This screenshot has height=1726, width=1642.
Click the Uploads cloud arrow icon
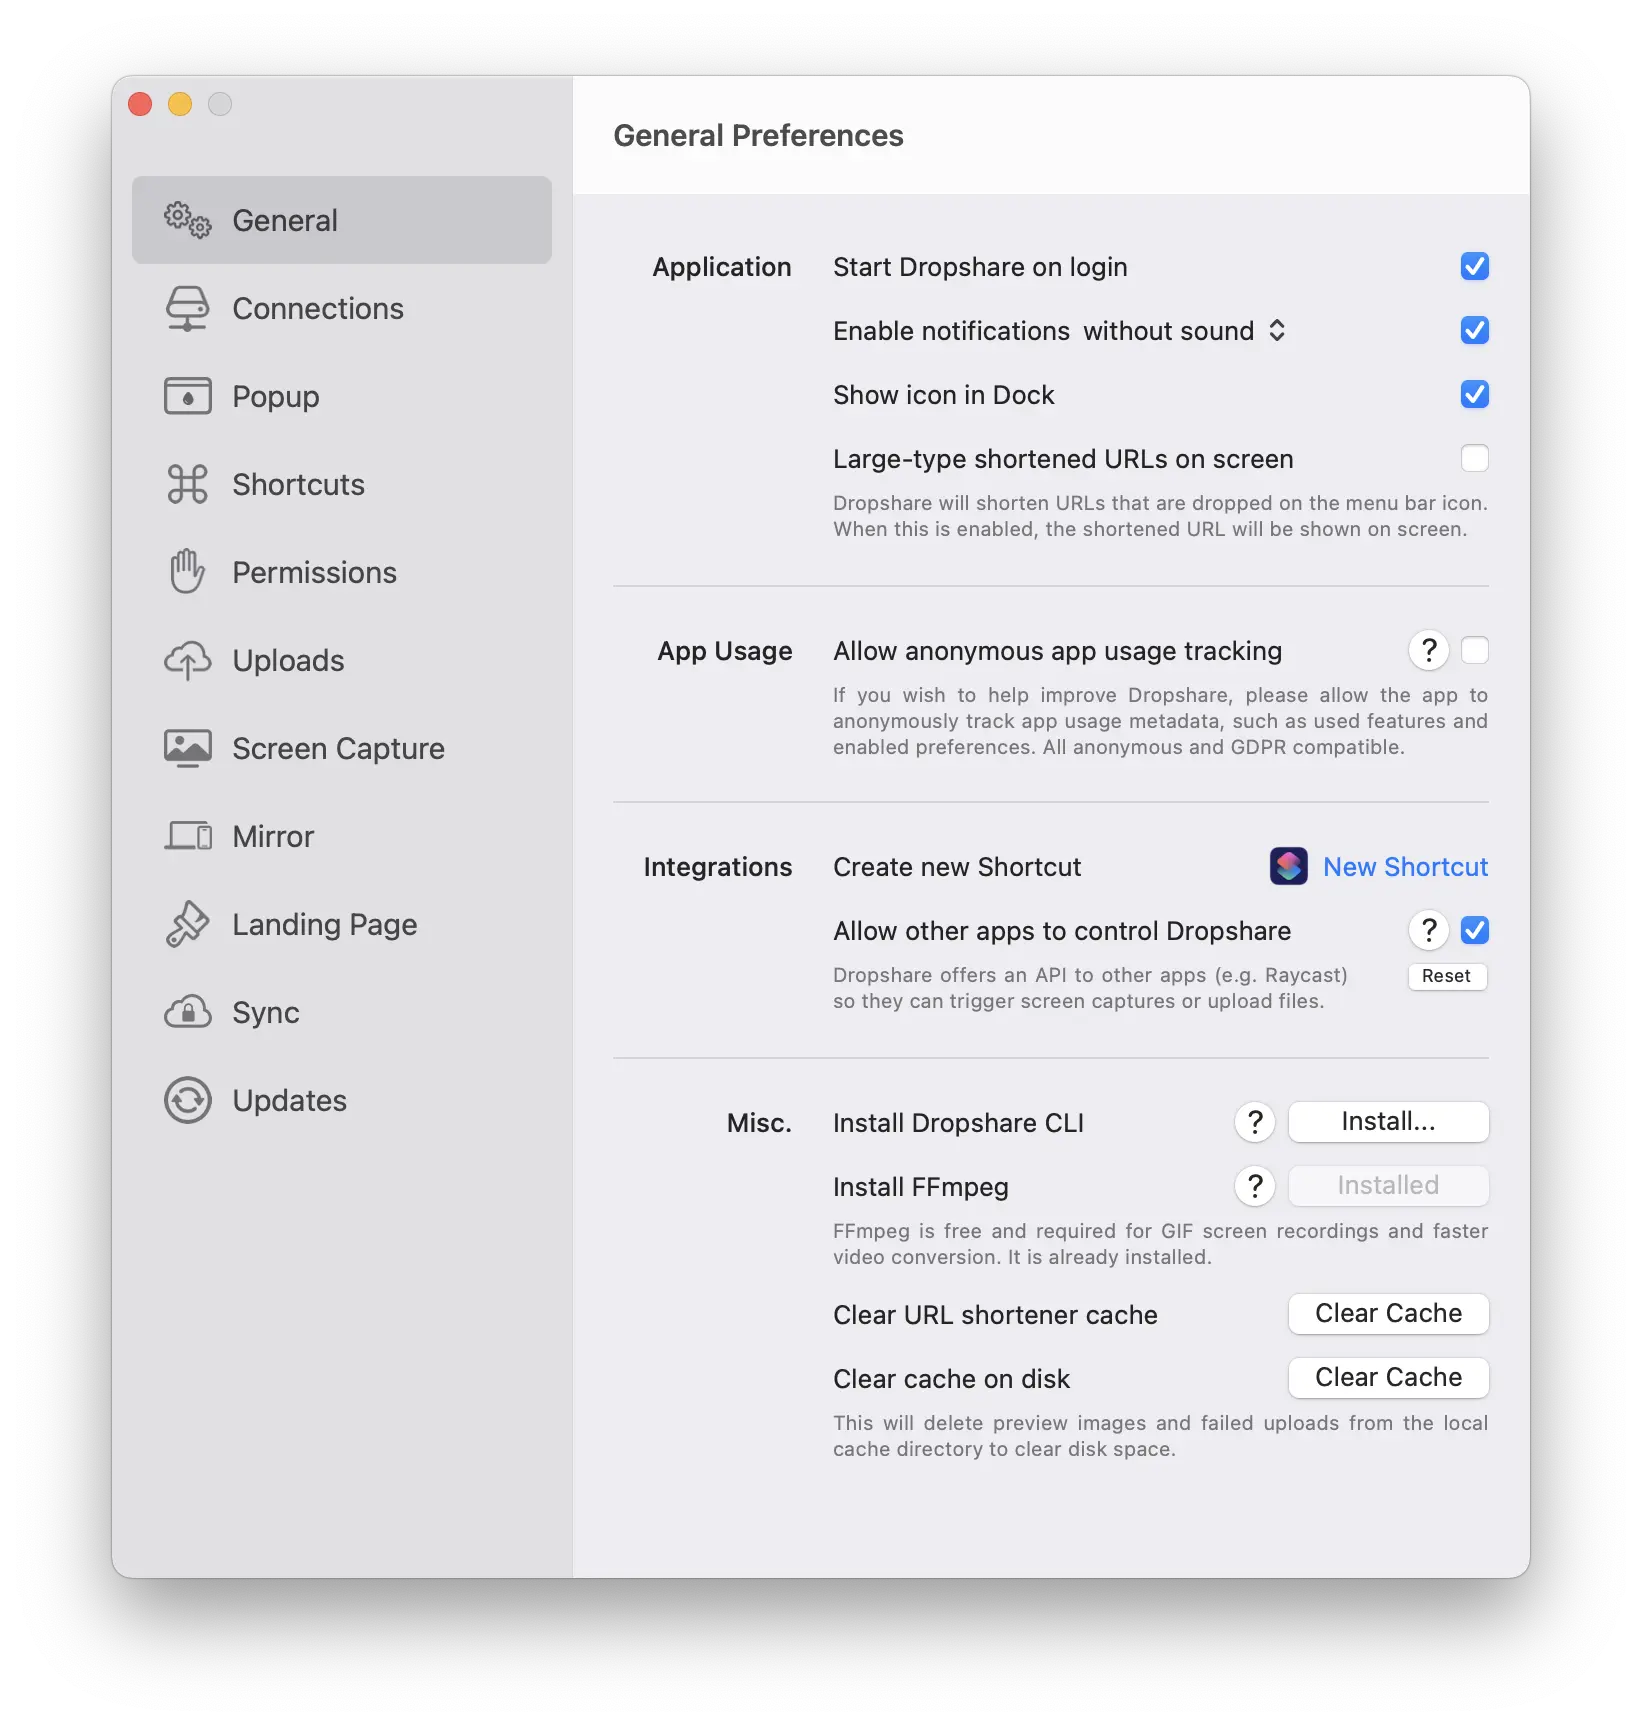pos(187,661)
